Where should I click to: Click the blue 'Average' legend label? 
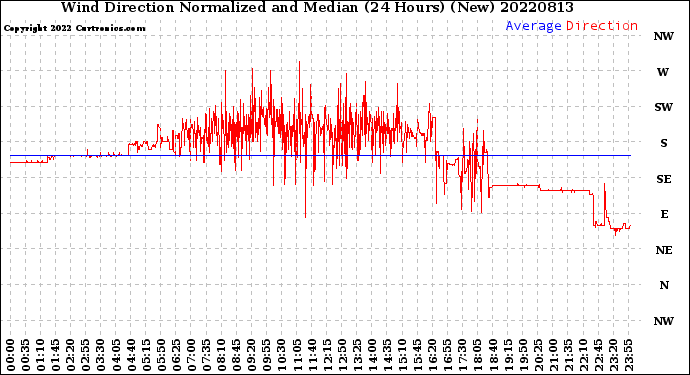click(533, 26)
